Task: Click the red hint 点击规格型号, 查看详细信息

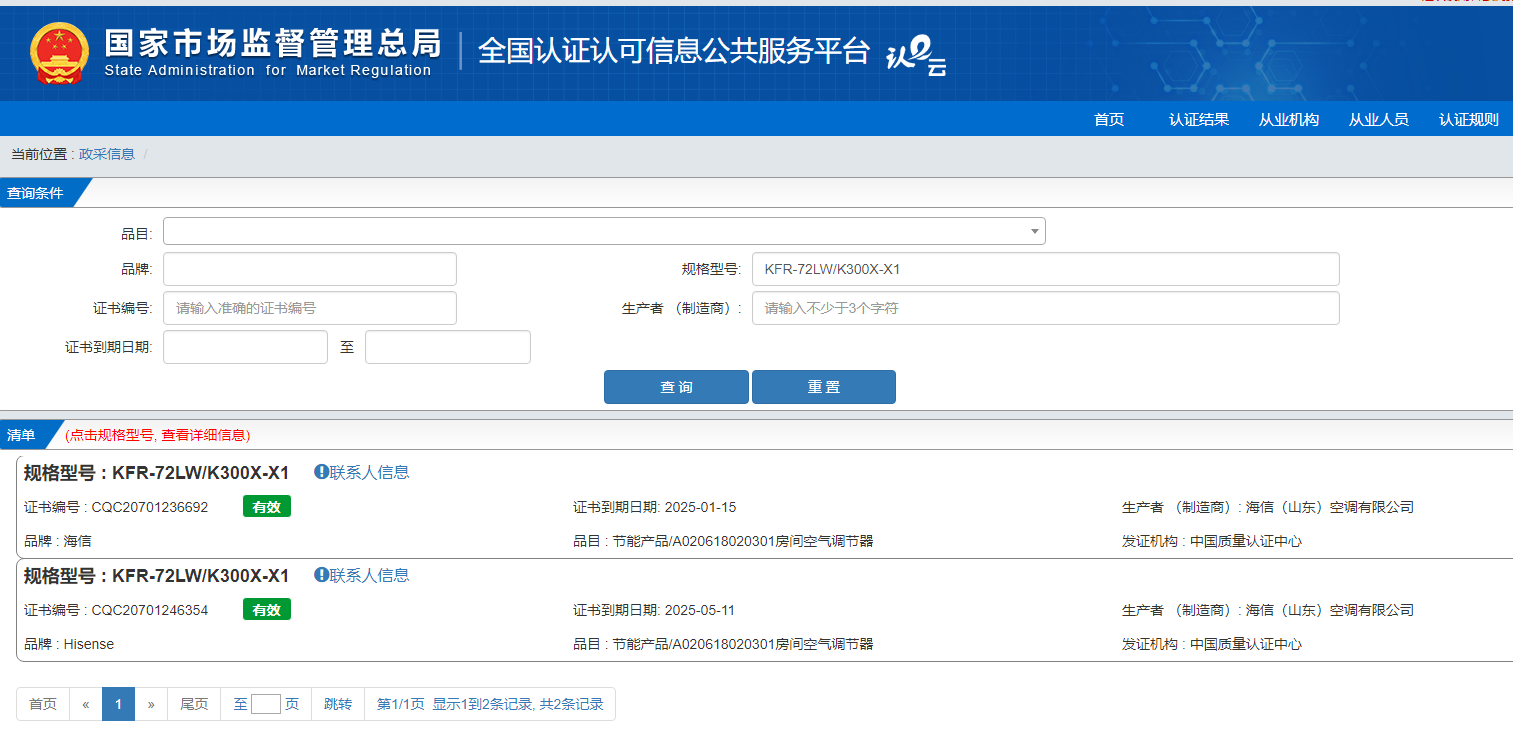Action: click(x=158, y=435)
